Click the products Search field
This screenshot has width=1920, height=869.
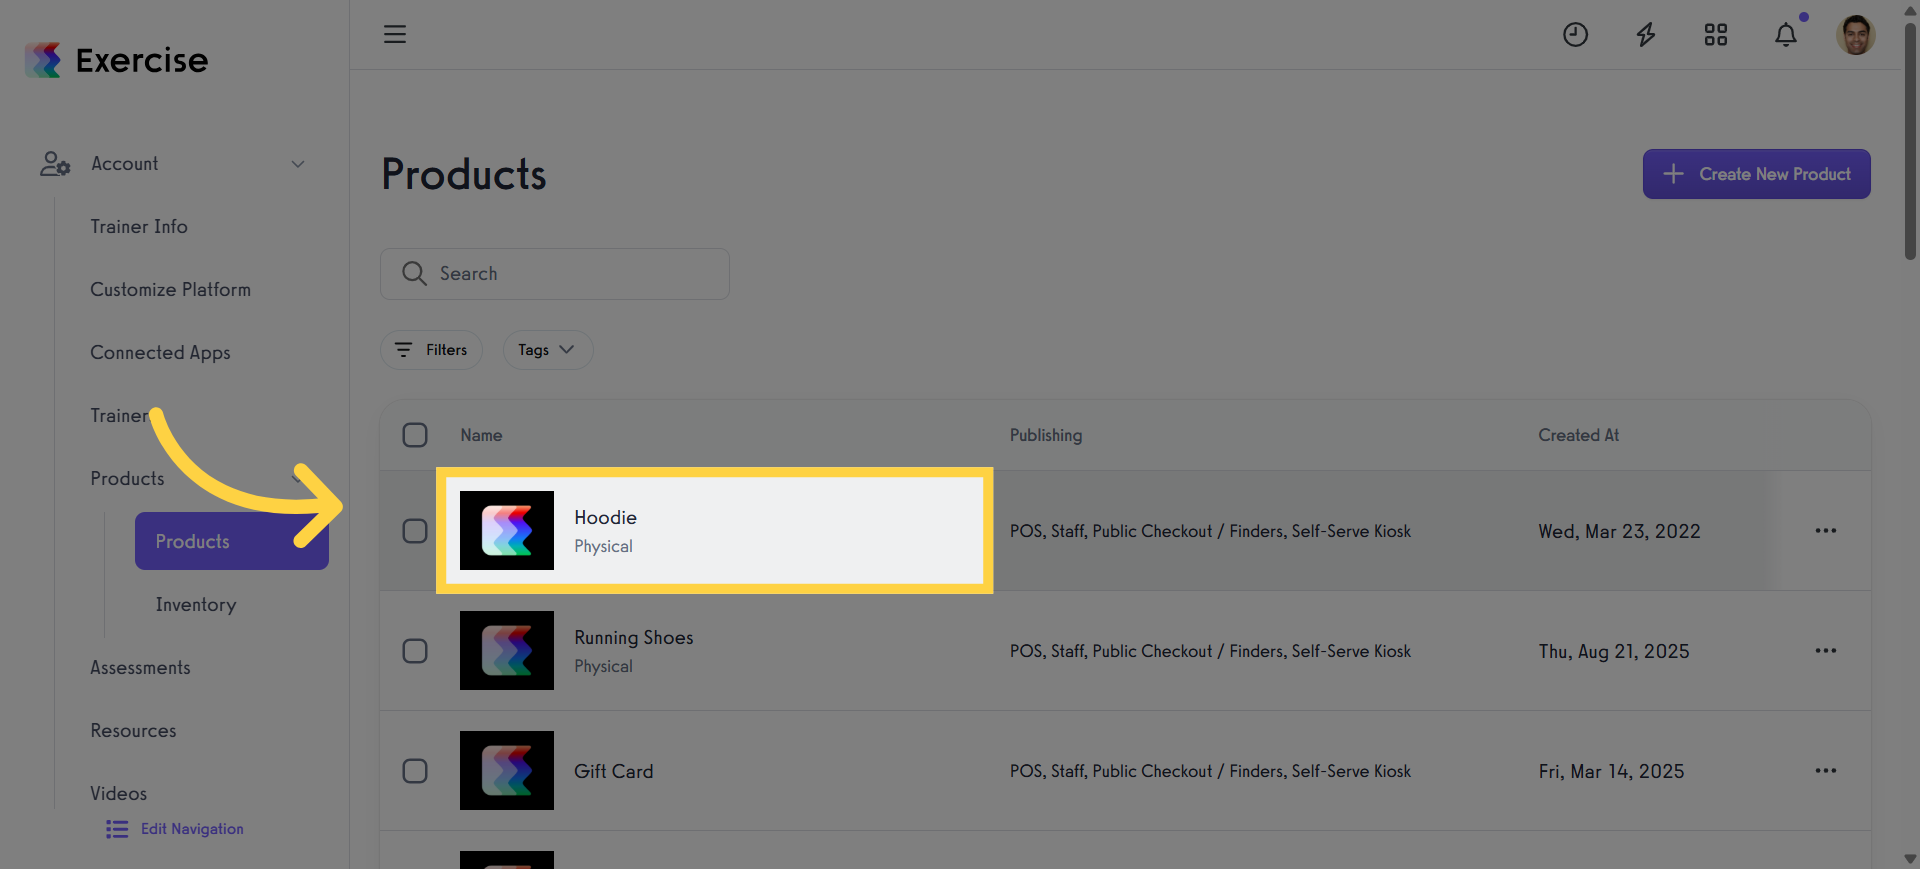[x=555, y=274]
